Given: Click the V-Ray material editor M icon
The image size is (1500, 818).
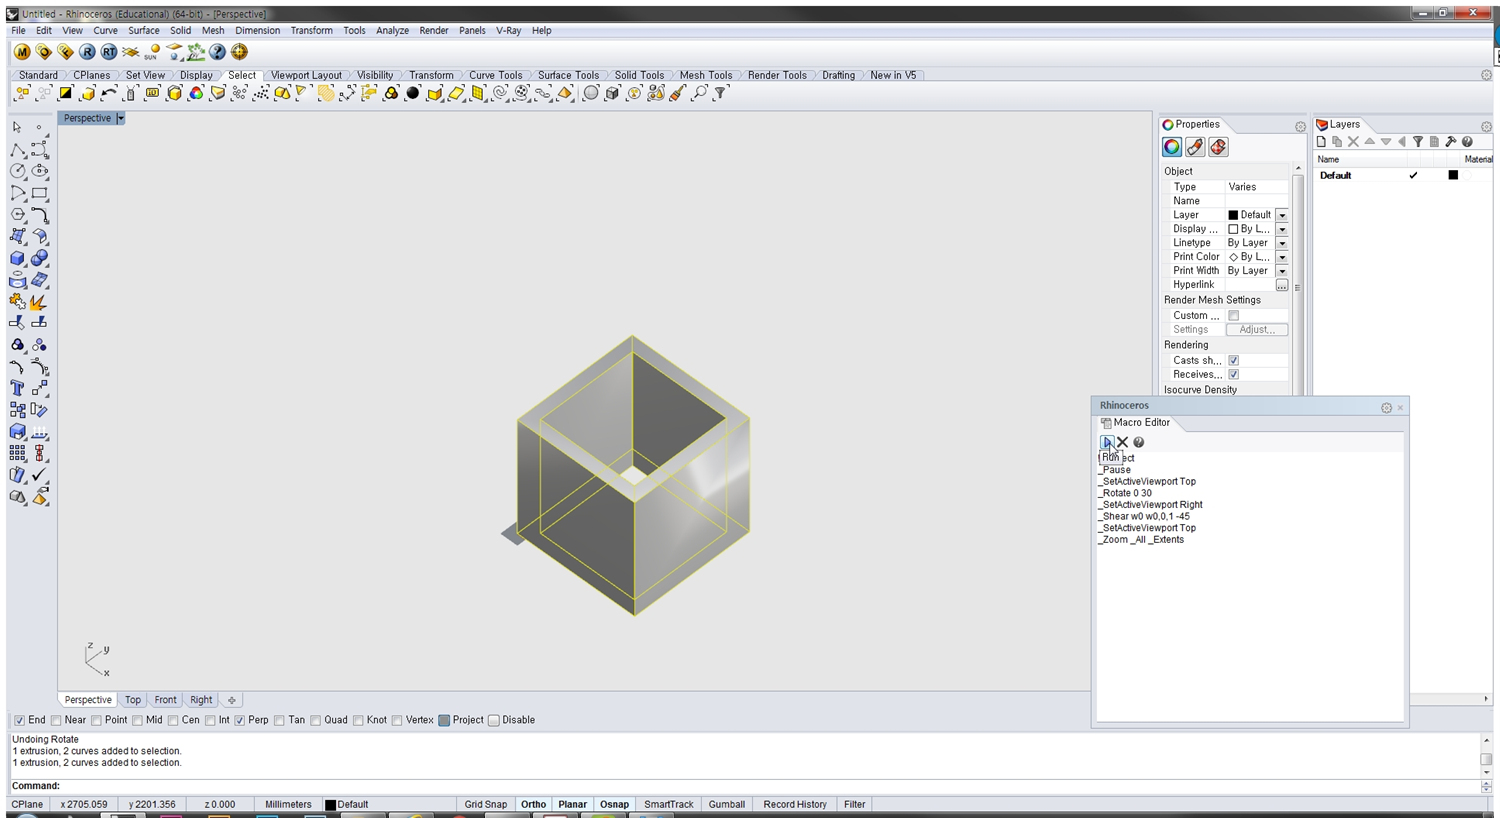Looking at the screenshot, I should 22,52.
